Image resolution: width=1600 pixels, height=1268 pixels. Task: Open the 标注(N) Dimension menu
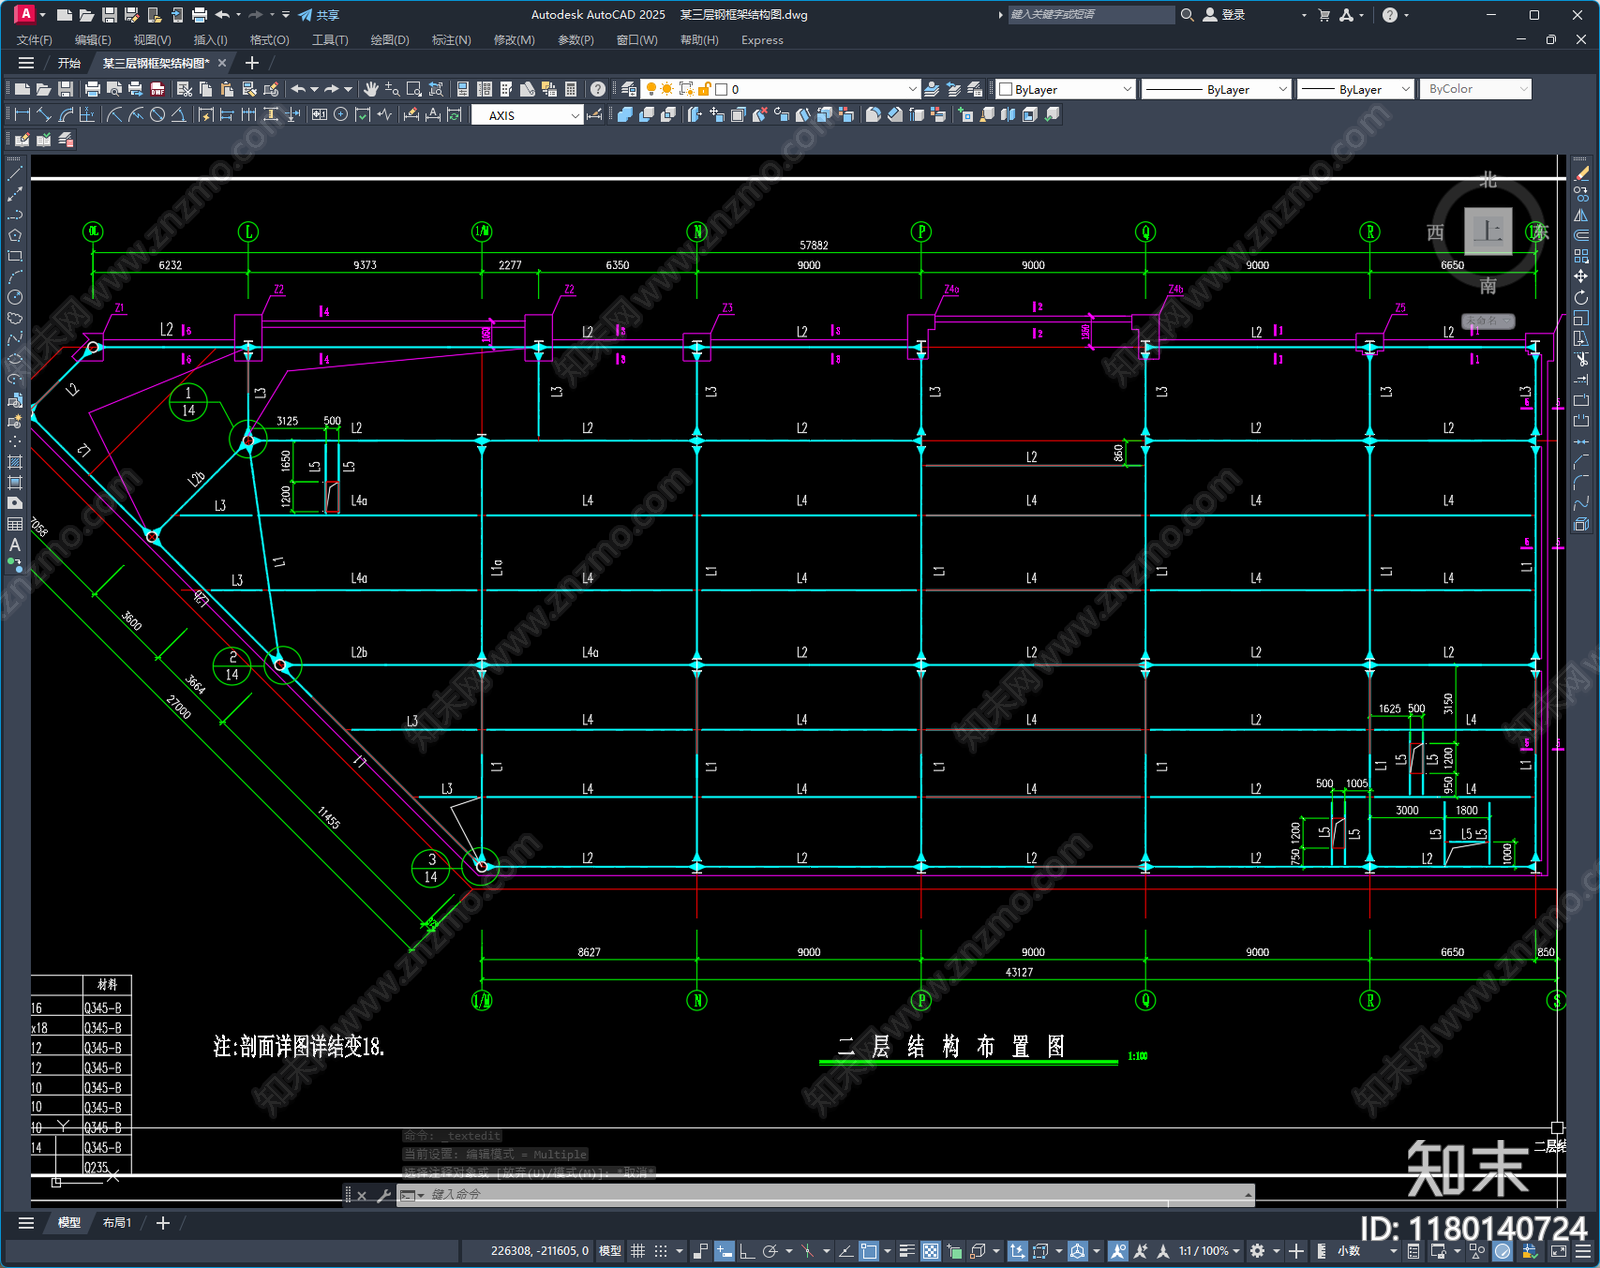(451, 40)
